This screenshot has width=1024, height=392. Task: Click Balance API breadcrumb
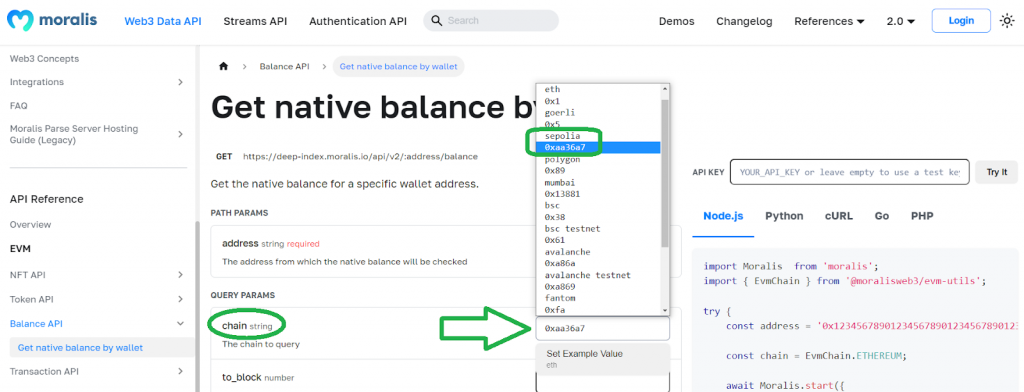(x=284, y=67)
